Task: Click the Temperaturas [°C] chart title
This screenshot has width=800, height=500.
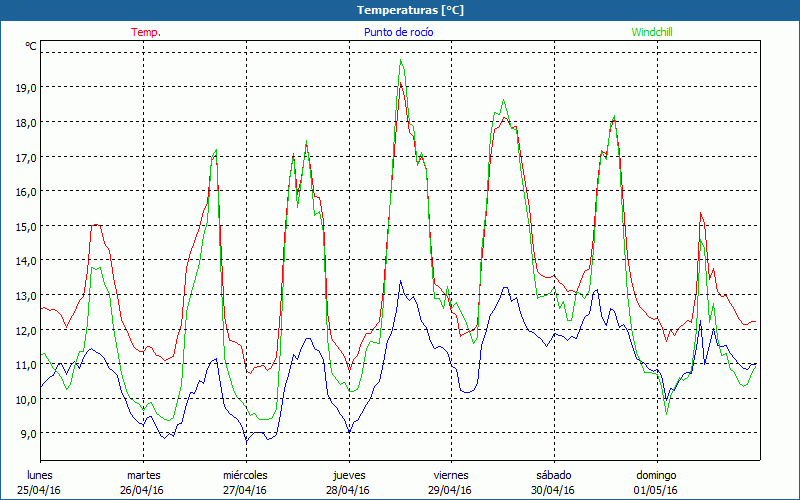Action: (410, 10)
